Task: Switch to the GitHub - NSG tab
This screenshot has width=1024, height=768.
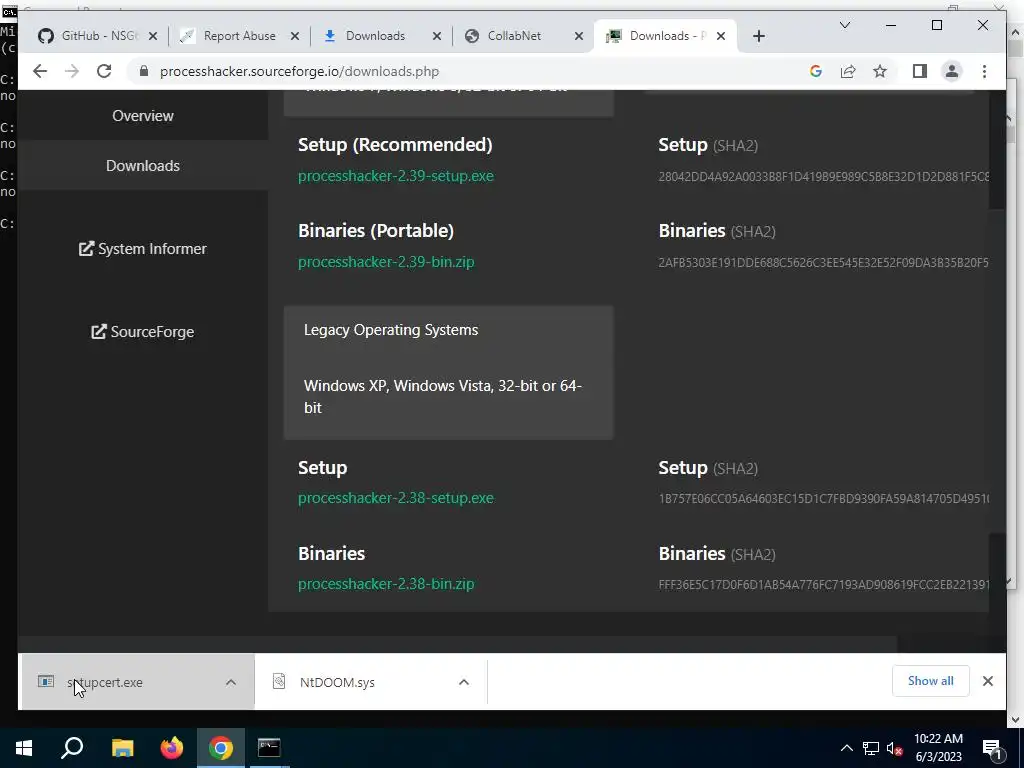Action: (98, 36)
